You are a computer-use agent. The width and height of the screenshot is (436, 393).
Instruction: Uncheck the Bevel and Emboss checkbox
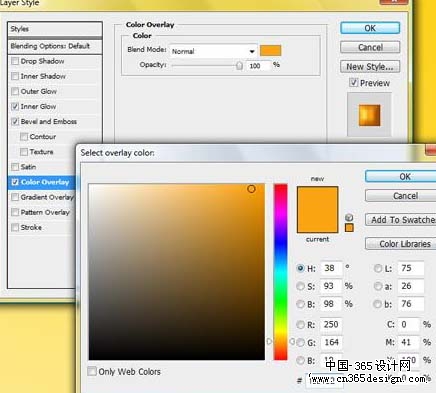(x=15, y=122)
